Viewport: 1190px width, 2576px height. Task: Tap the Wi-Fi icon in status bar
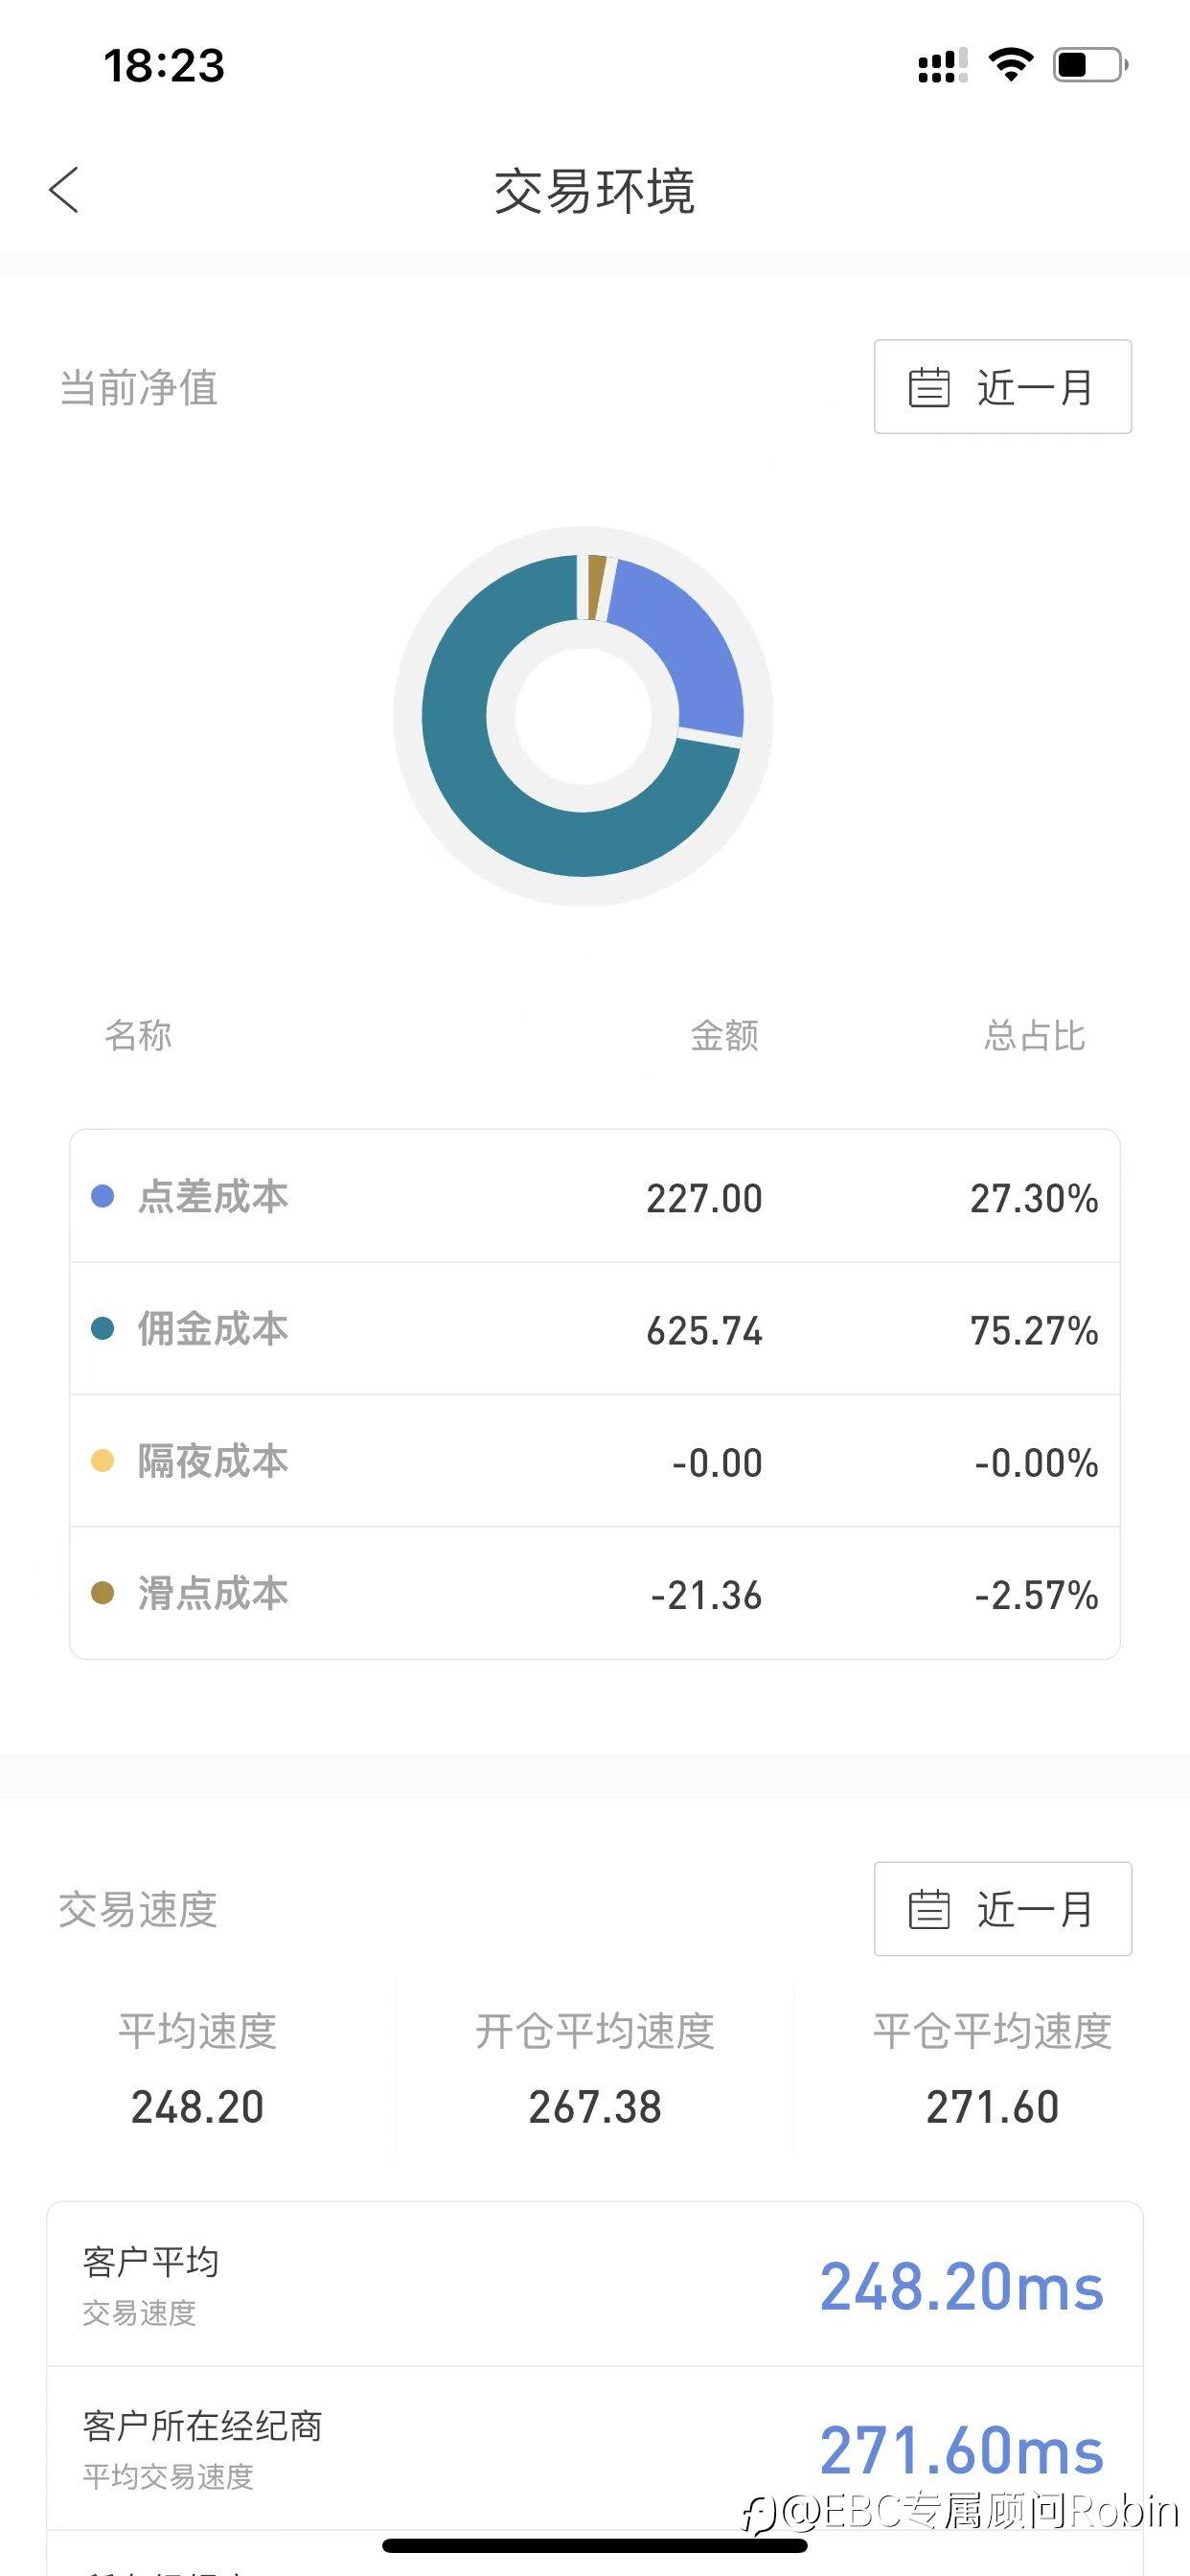tap(1010, 65)
